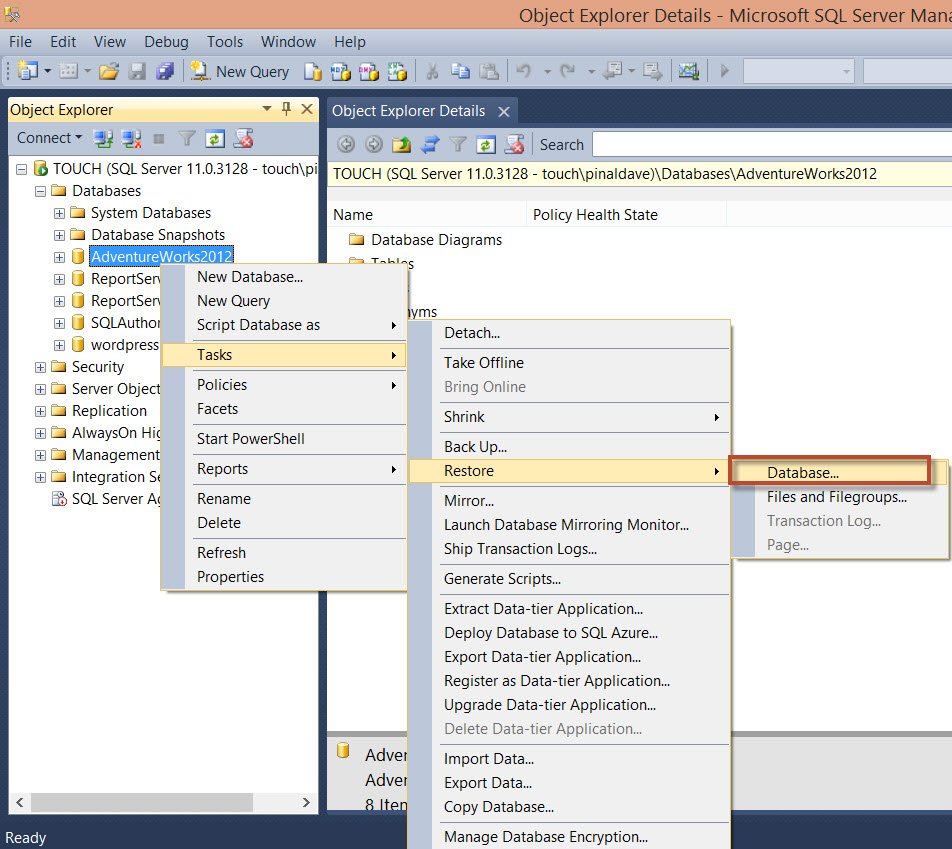The width and height of the screenshot is (952, 849).
Task: Expand the Replication folder node
Action: coord(41,411)
